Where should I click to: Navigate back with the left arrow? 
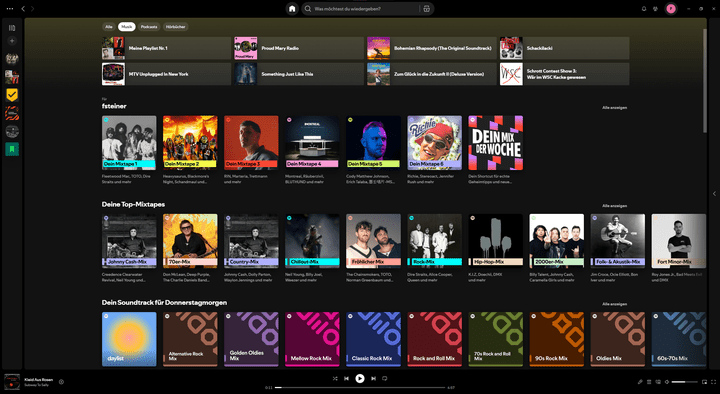(x=23, y=9)
